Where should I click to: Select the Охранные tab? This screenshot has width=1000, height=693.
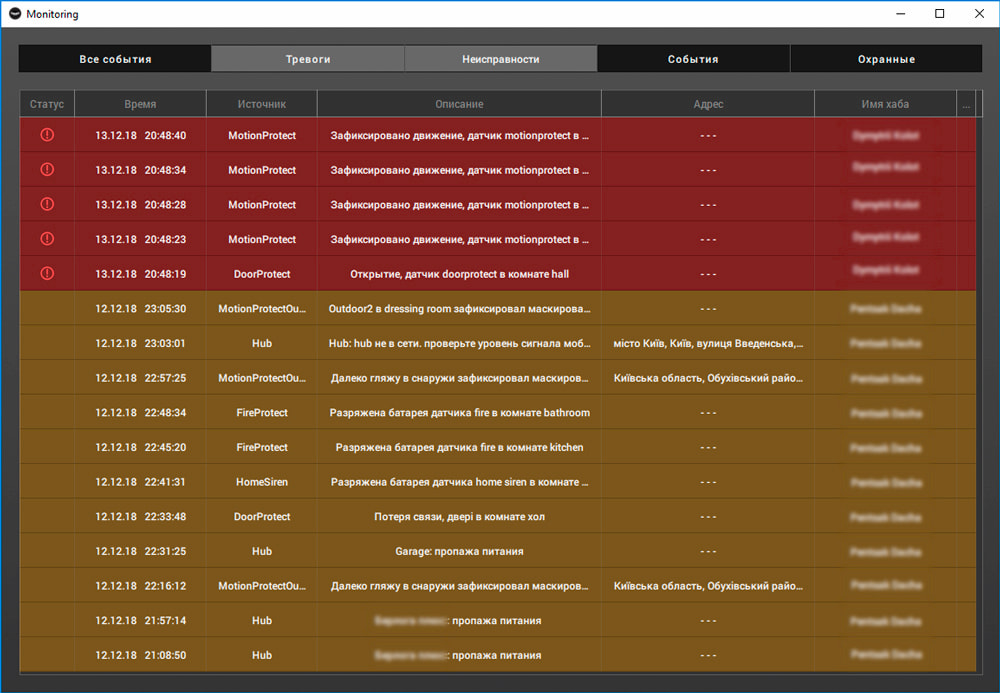click(886, 59)
